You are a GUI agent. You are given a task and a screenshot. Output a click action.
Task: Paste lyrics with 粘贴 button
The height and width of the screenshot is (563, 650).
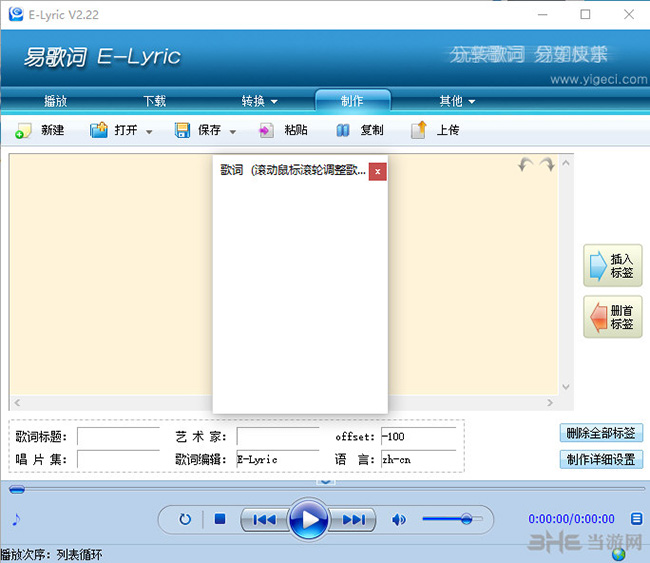click(283, 130)
